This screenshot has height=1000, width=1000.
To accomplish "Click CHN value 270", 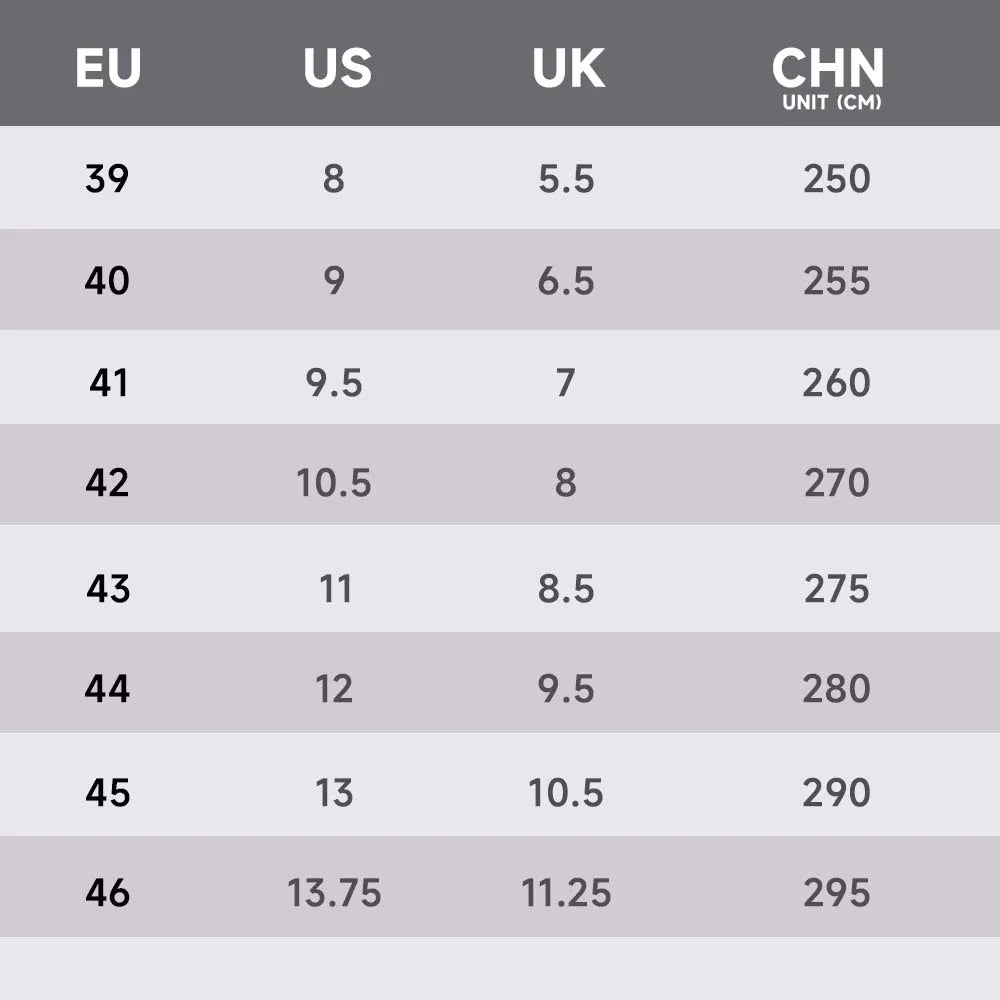I will tap(836, 482).
